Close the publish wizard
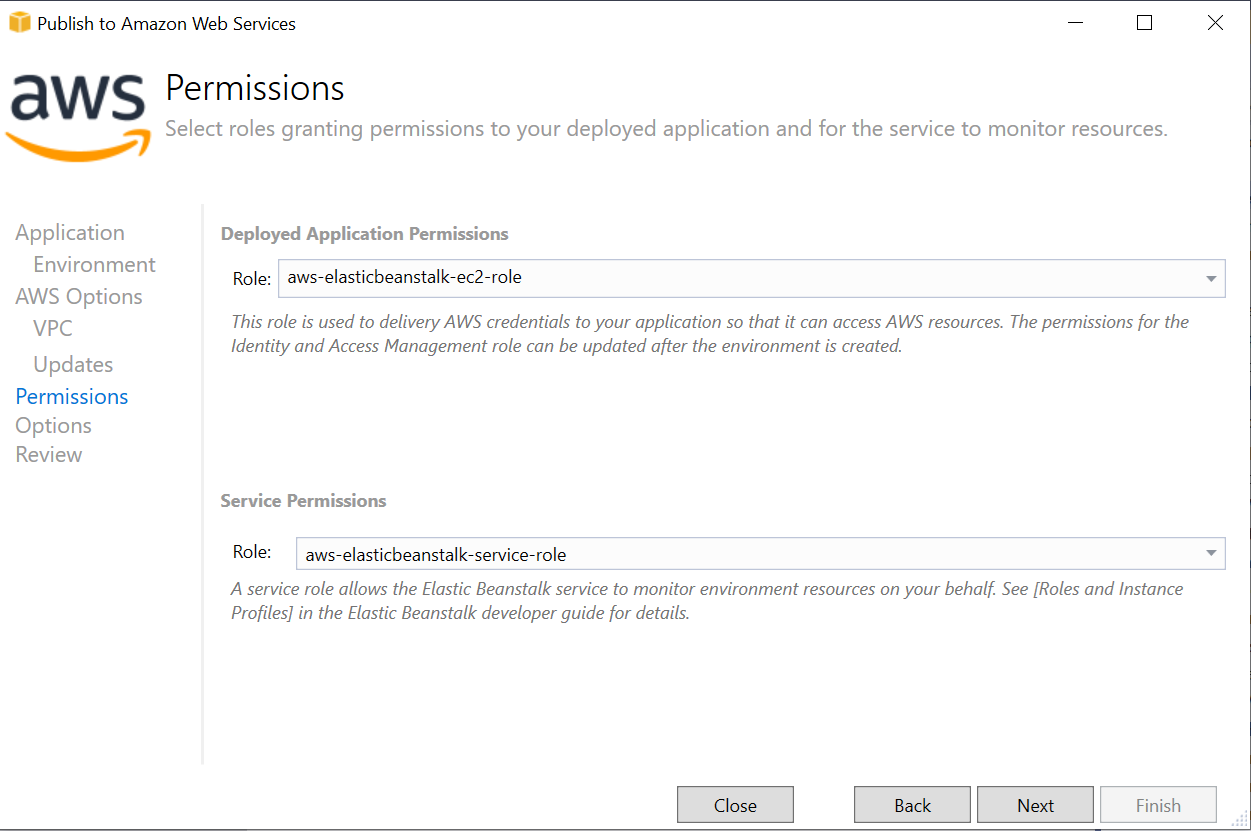1251x831 pixels. 735,804
